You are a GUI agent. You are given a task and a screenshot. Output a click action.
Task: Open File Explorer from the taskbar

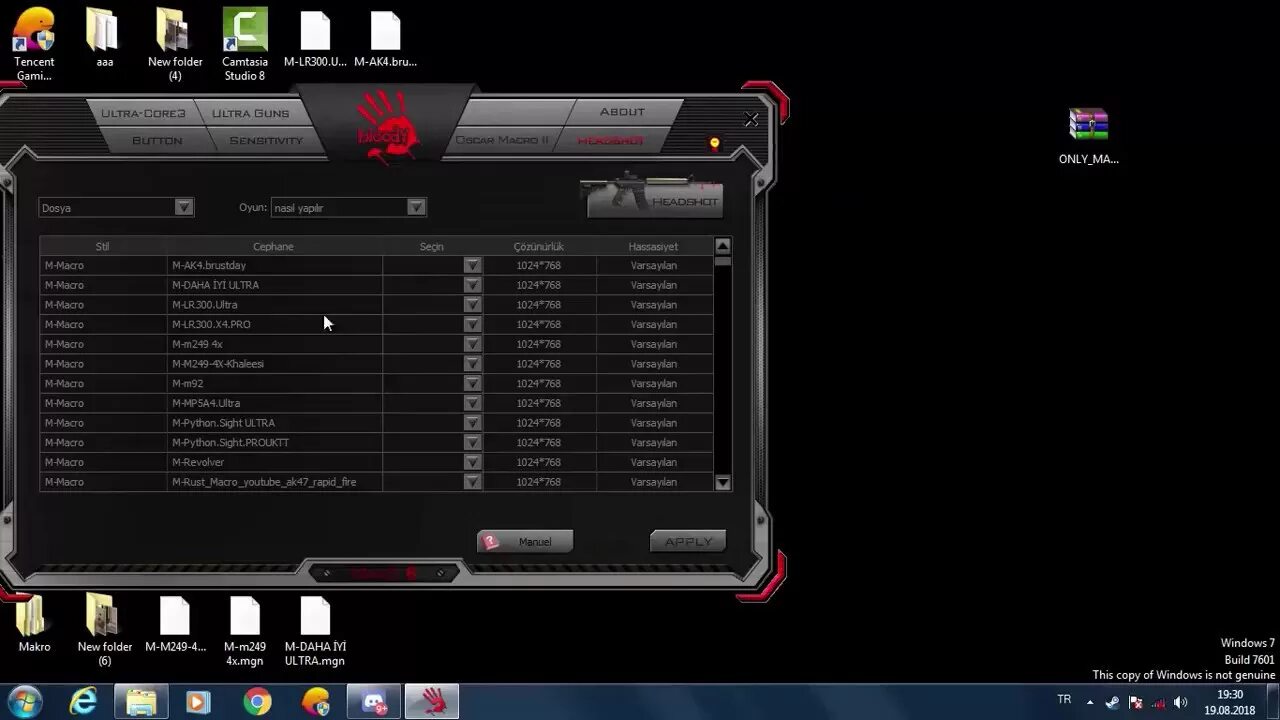pyautogui.click(x=142, y=703)
